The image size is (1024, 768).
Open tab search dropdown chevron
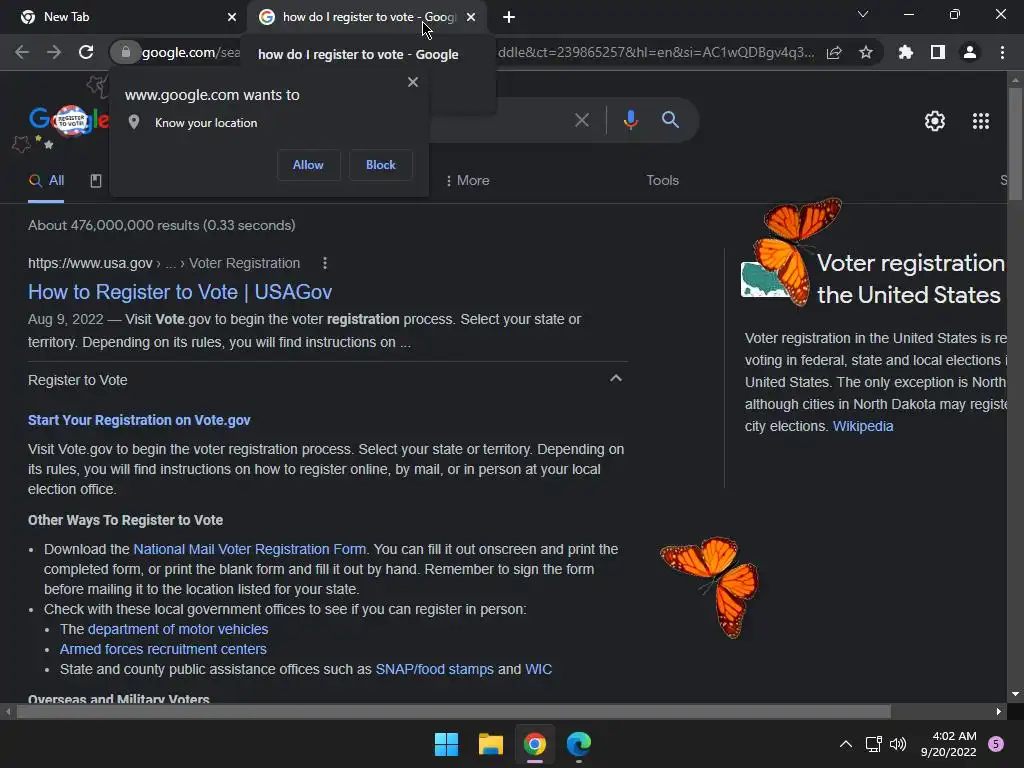point(863,14)
